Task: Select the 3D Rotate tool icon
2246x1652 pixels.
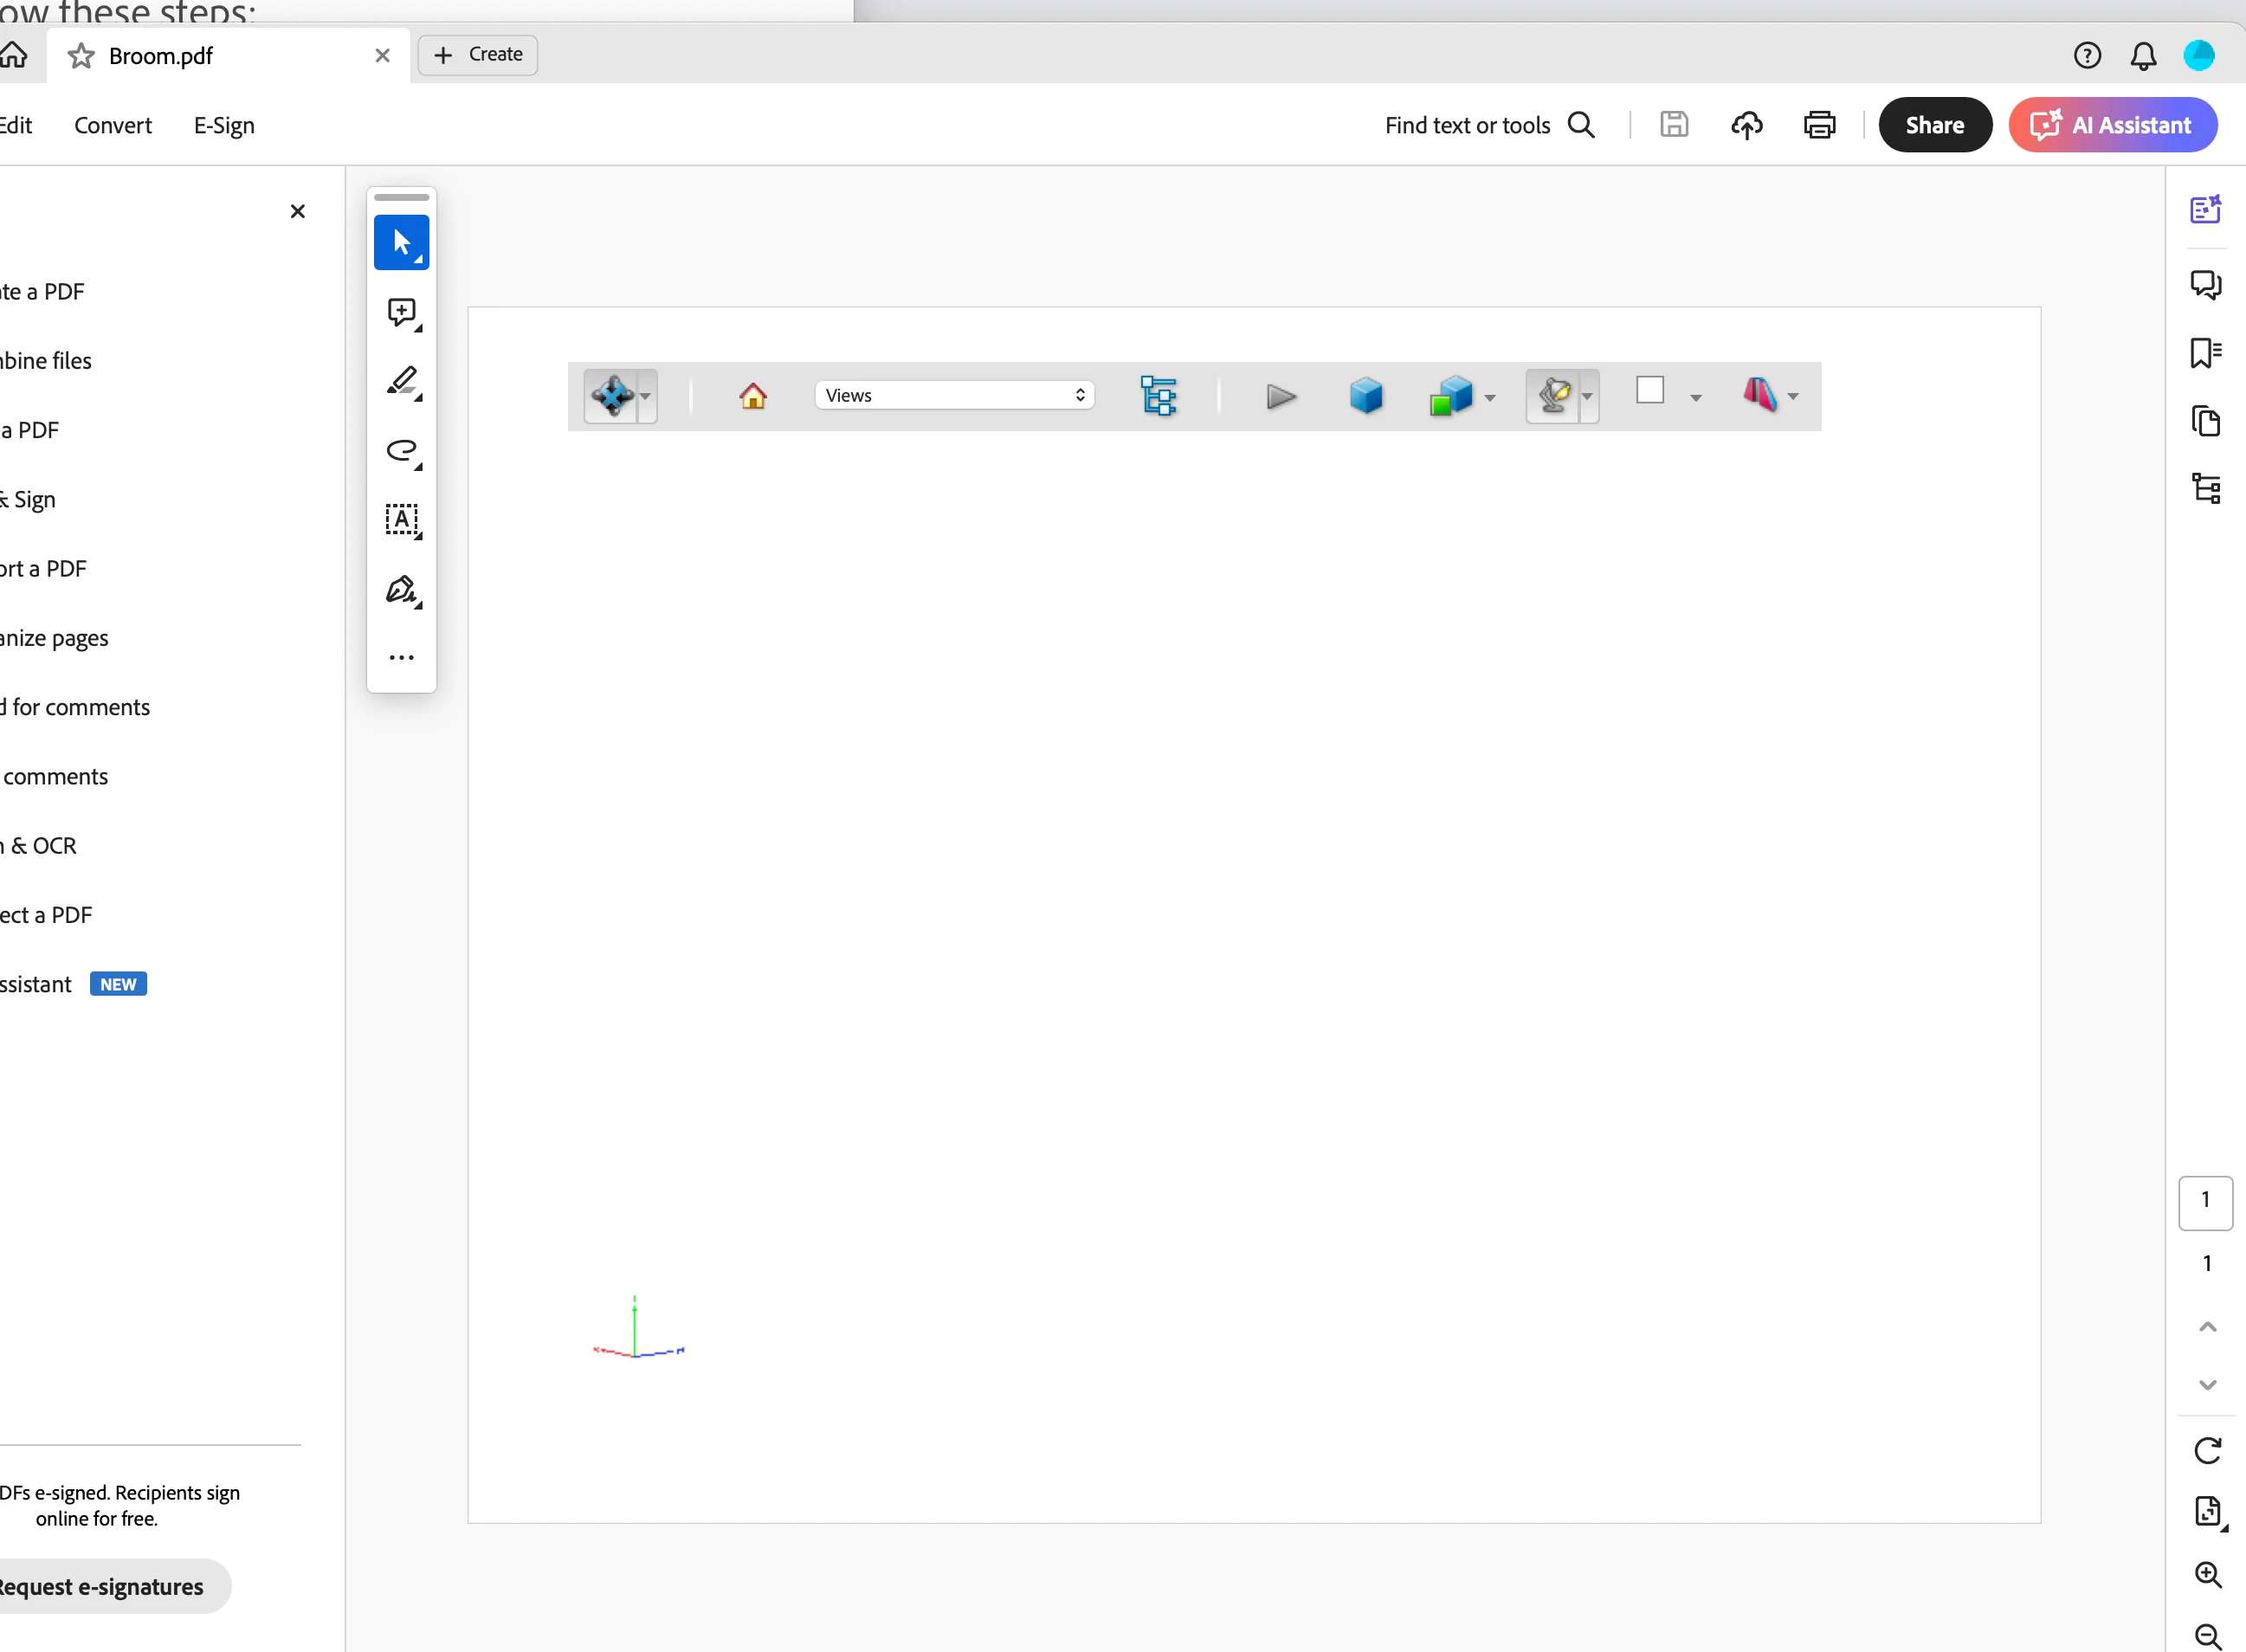Action: [611, 396]
